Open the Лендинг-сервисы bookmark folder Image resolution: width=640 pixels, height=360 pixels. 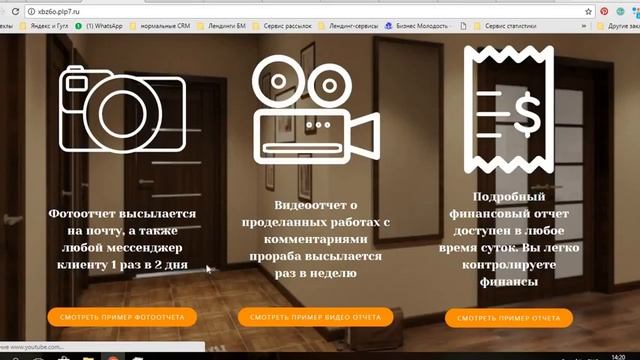(x=349, y=26)
